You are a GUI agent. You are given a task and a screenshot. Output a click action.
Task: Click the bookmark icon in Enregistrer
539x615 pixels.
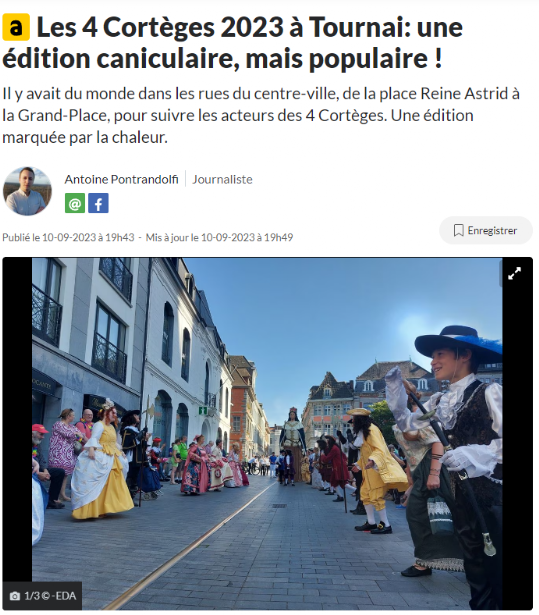pos(459,231)
